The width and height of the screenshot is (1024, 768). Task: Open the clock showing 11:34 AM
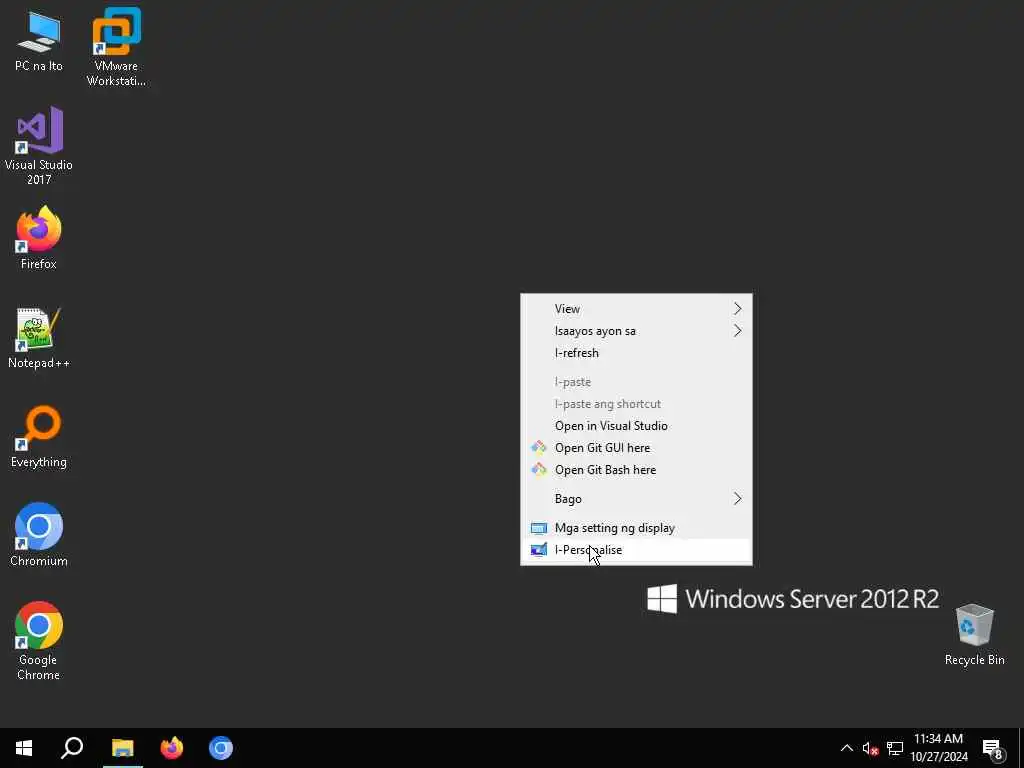[938, 748]
